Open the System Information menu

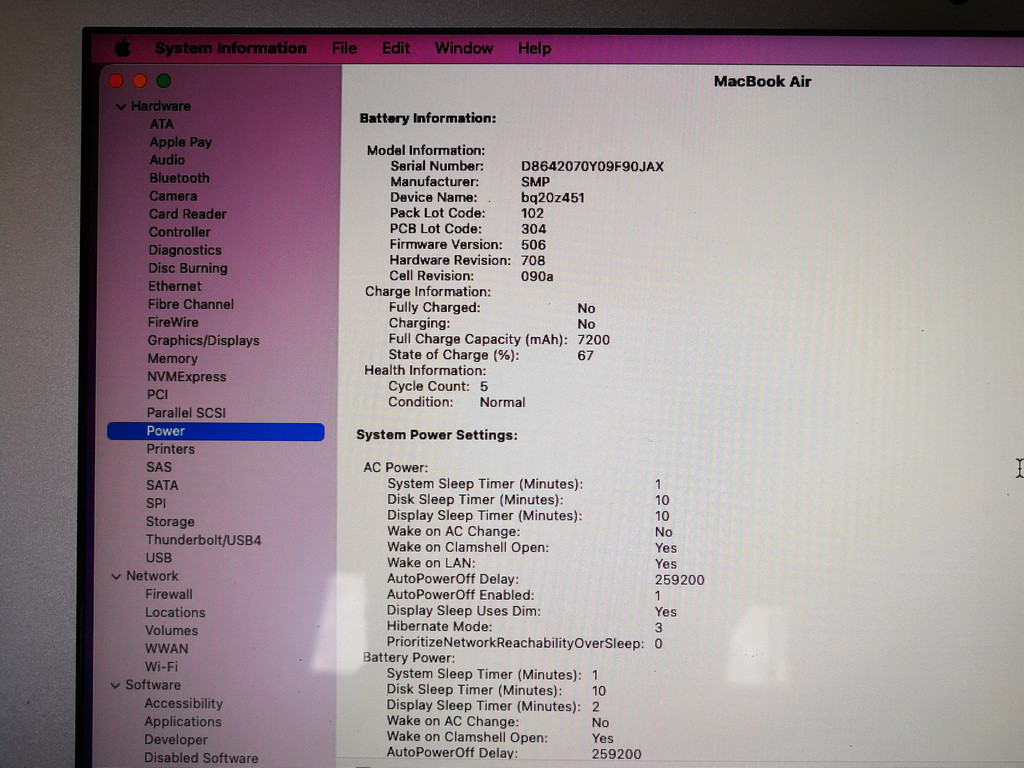click(231, 48)
